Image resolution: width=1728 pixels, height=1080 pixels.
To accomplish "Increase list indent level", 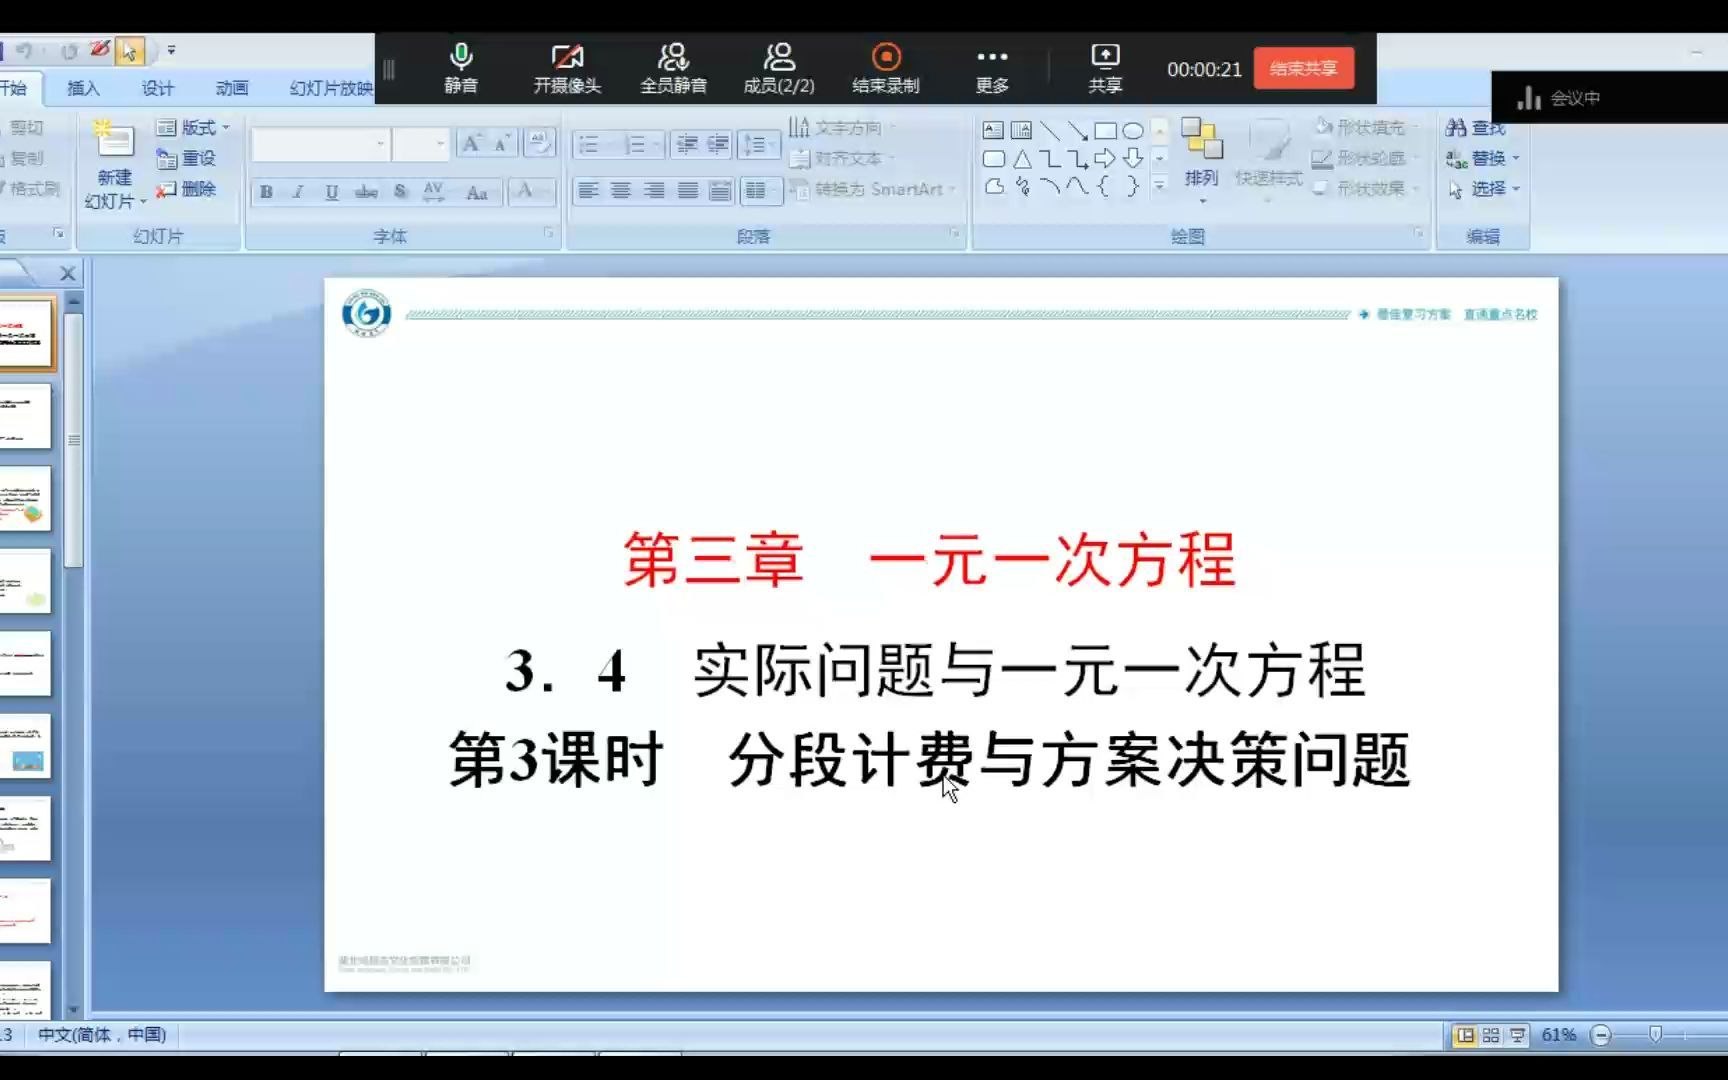I will [x=718, y=145].
